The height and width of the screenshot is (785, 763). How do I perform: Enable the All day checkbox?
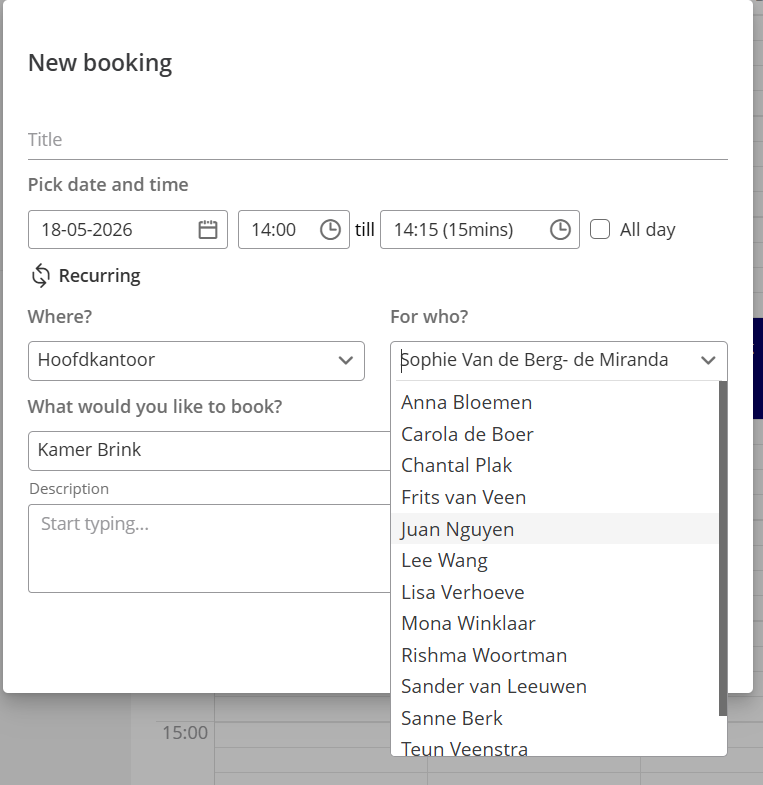coord(600,230)
